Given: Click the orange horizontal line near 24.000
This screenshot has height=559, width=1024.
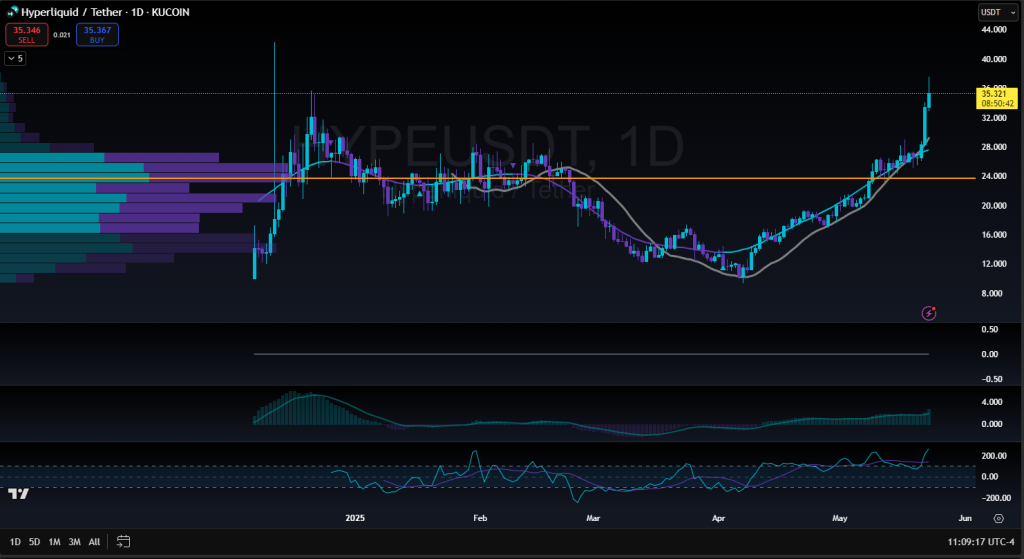Looking at the screenshot, I should (x=487, y=178).
